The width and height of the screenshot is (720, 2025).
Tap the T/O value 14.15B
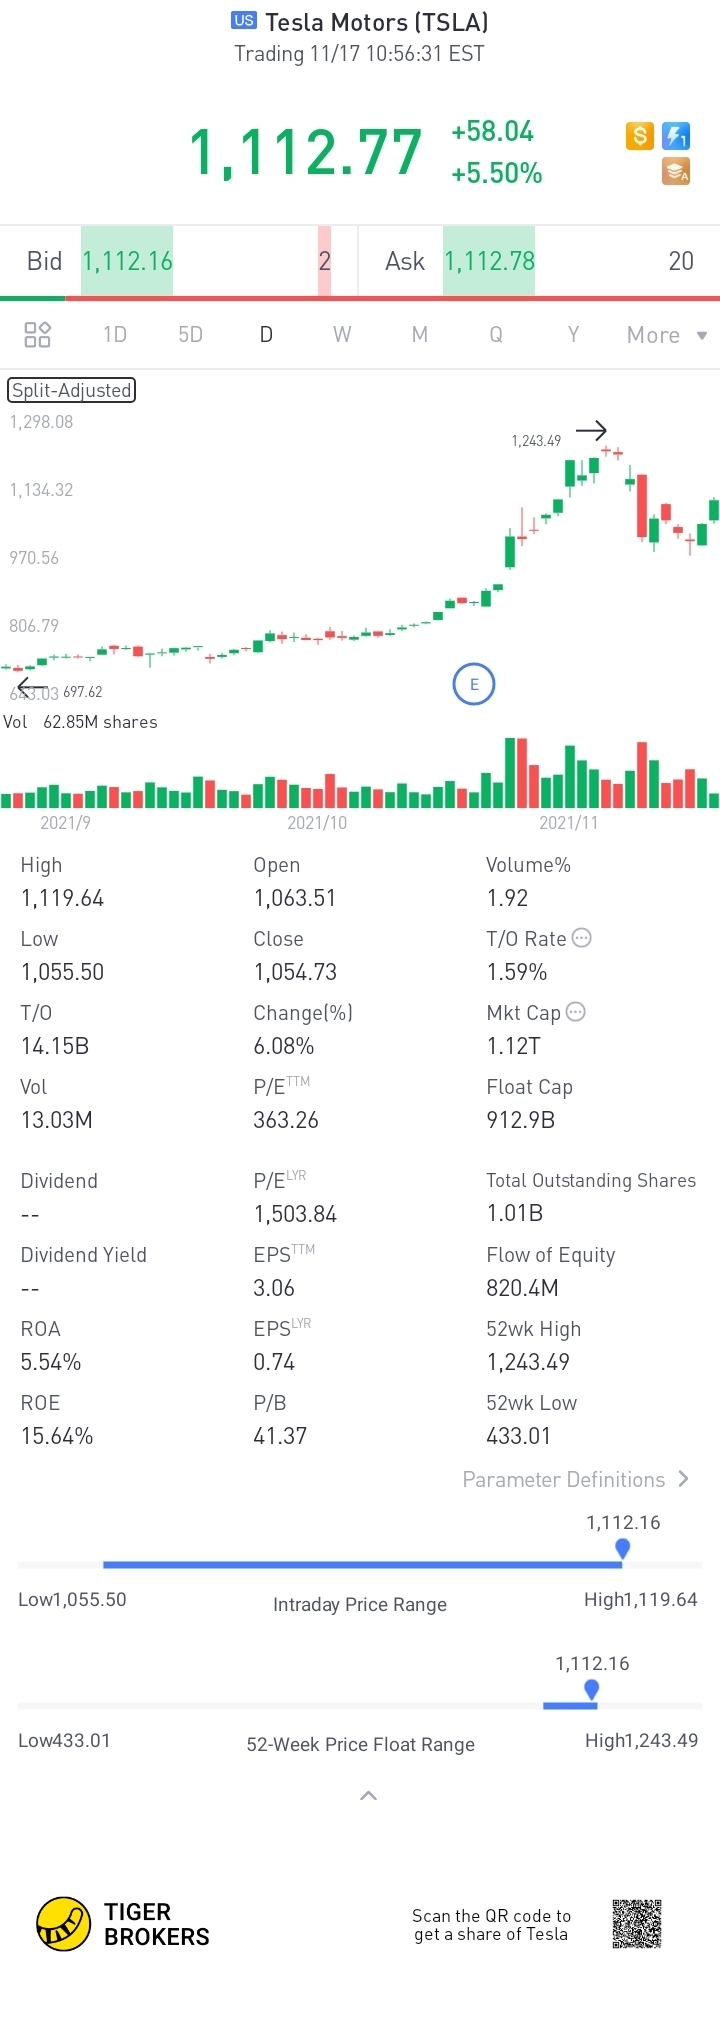point(55,1046)
